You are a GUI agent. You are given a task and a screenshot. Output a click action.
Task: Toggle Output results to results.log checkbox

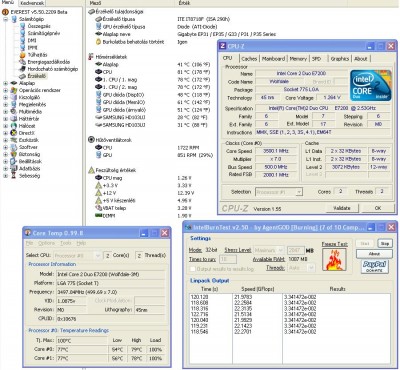[x=192, y=269]
